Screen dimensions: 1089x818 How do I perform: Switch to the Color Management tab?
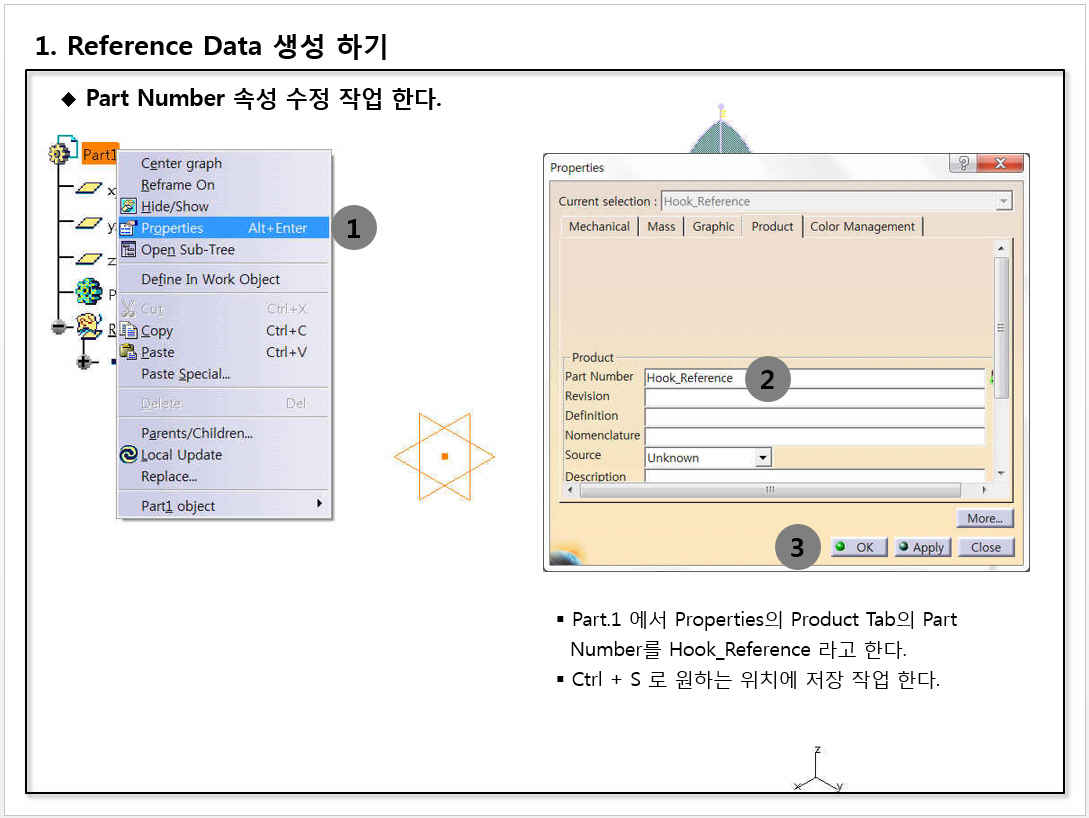pyautogui.click(x=862, y=227)
